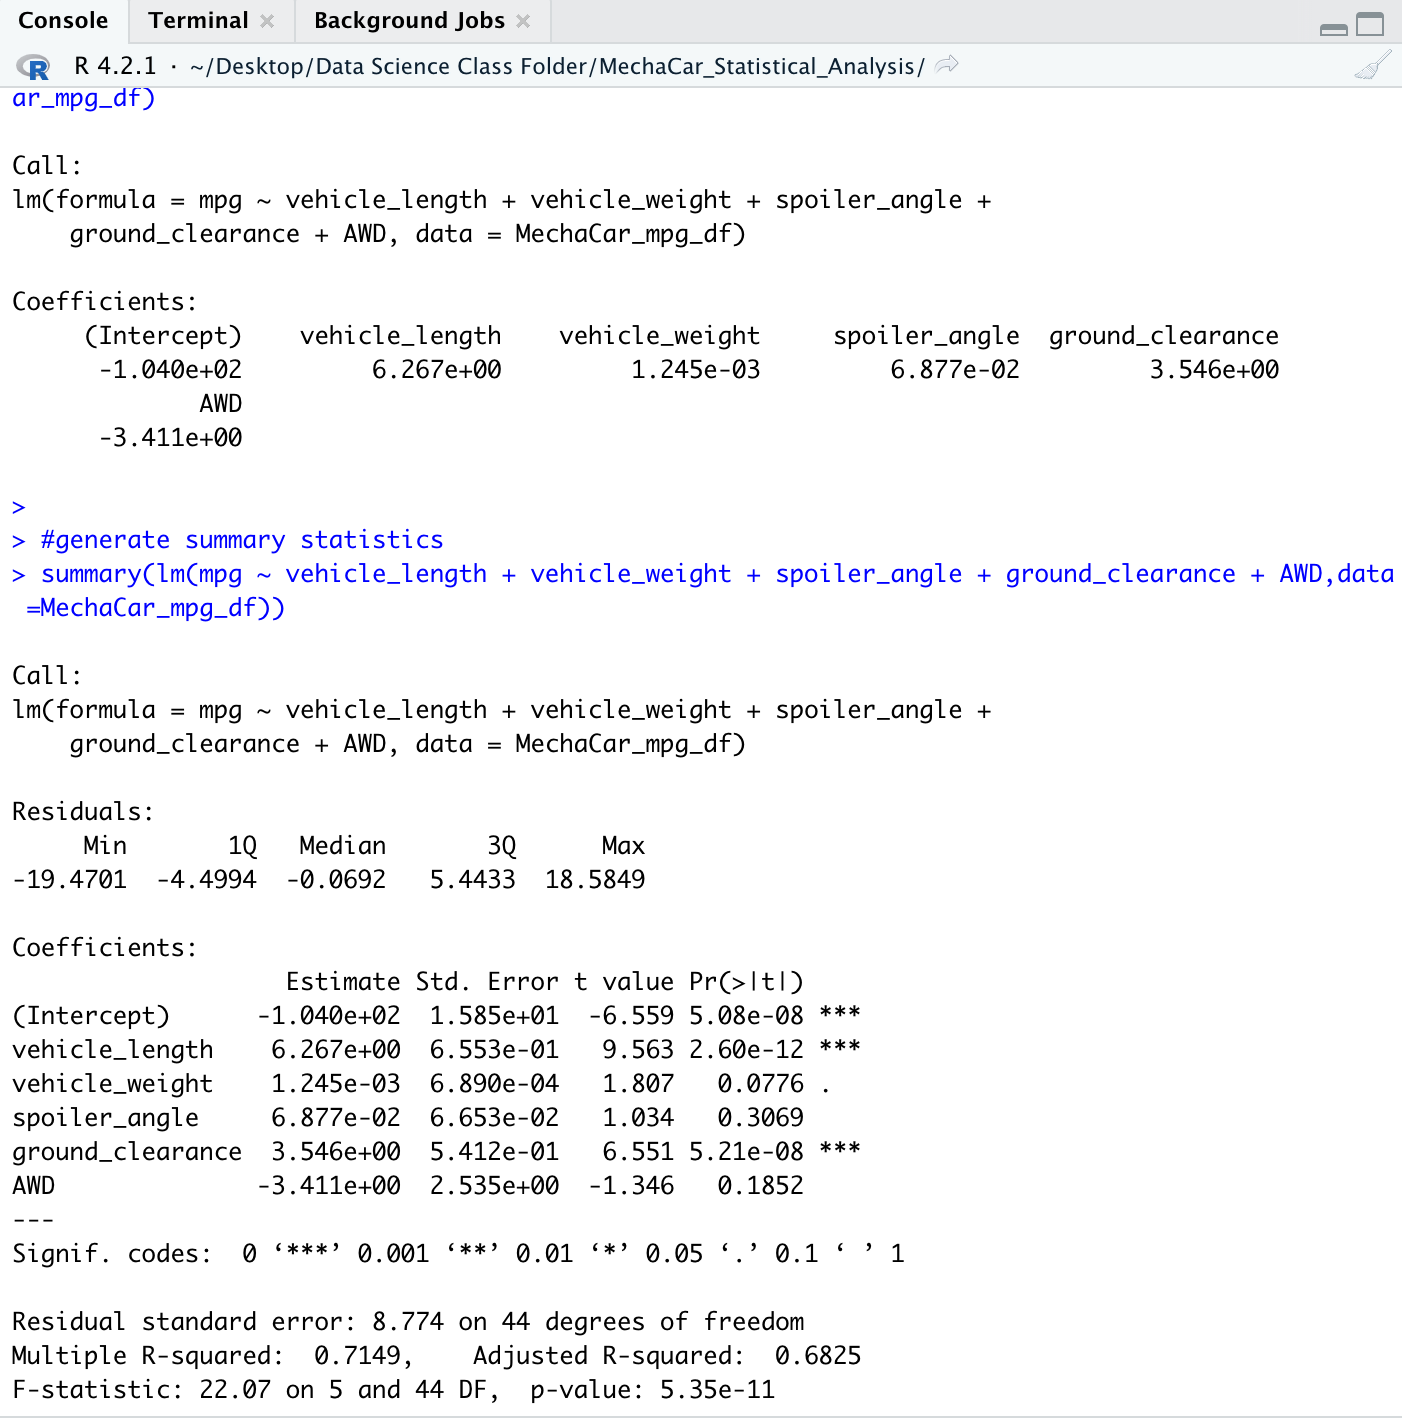Screen dimensions: 1402x1418
Task: Click the F-statistic value 22.07
Action: pos(235,1390)
